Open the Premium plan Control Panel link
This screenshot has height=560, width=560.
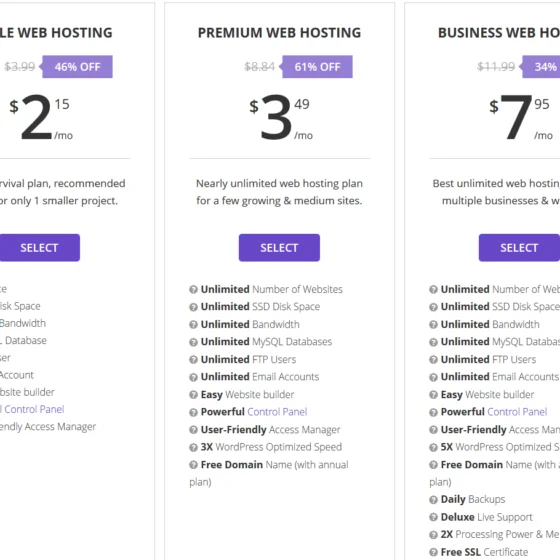coord(277,412)
